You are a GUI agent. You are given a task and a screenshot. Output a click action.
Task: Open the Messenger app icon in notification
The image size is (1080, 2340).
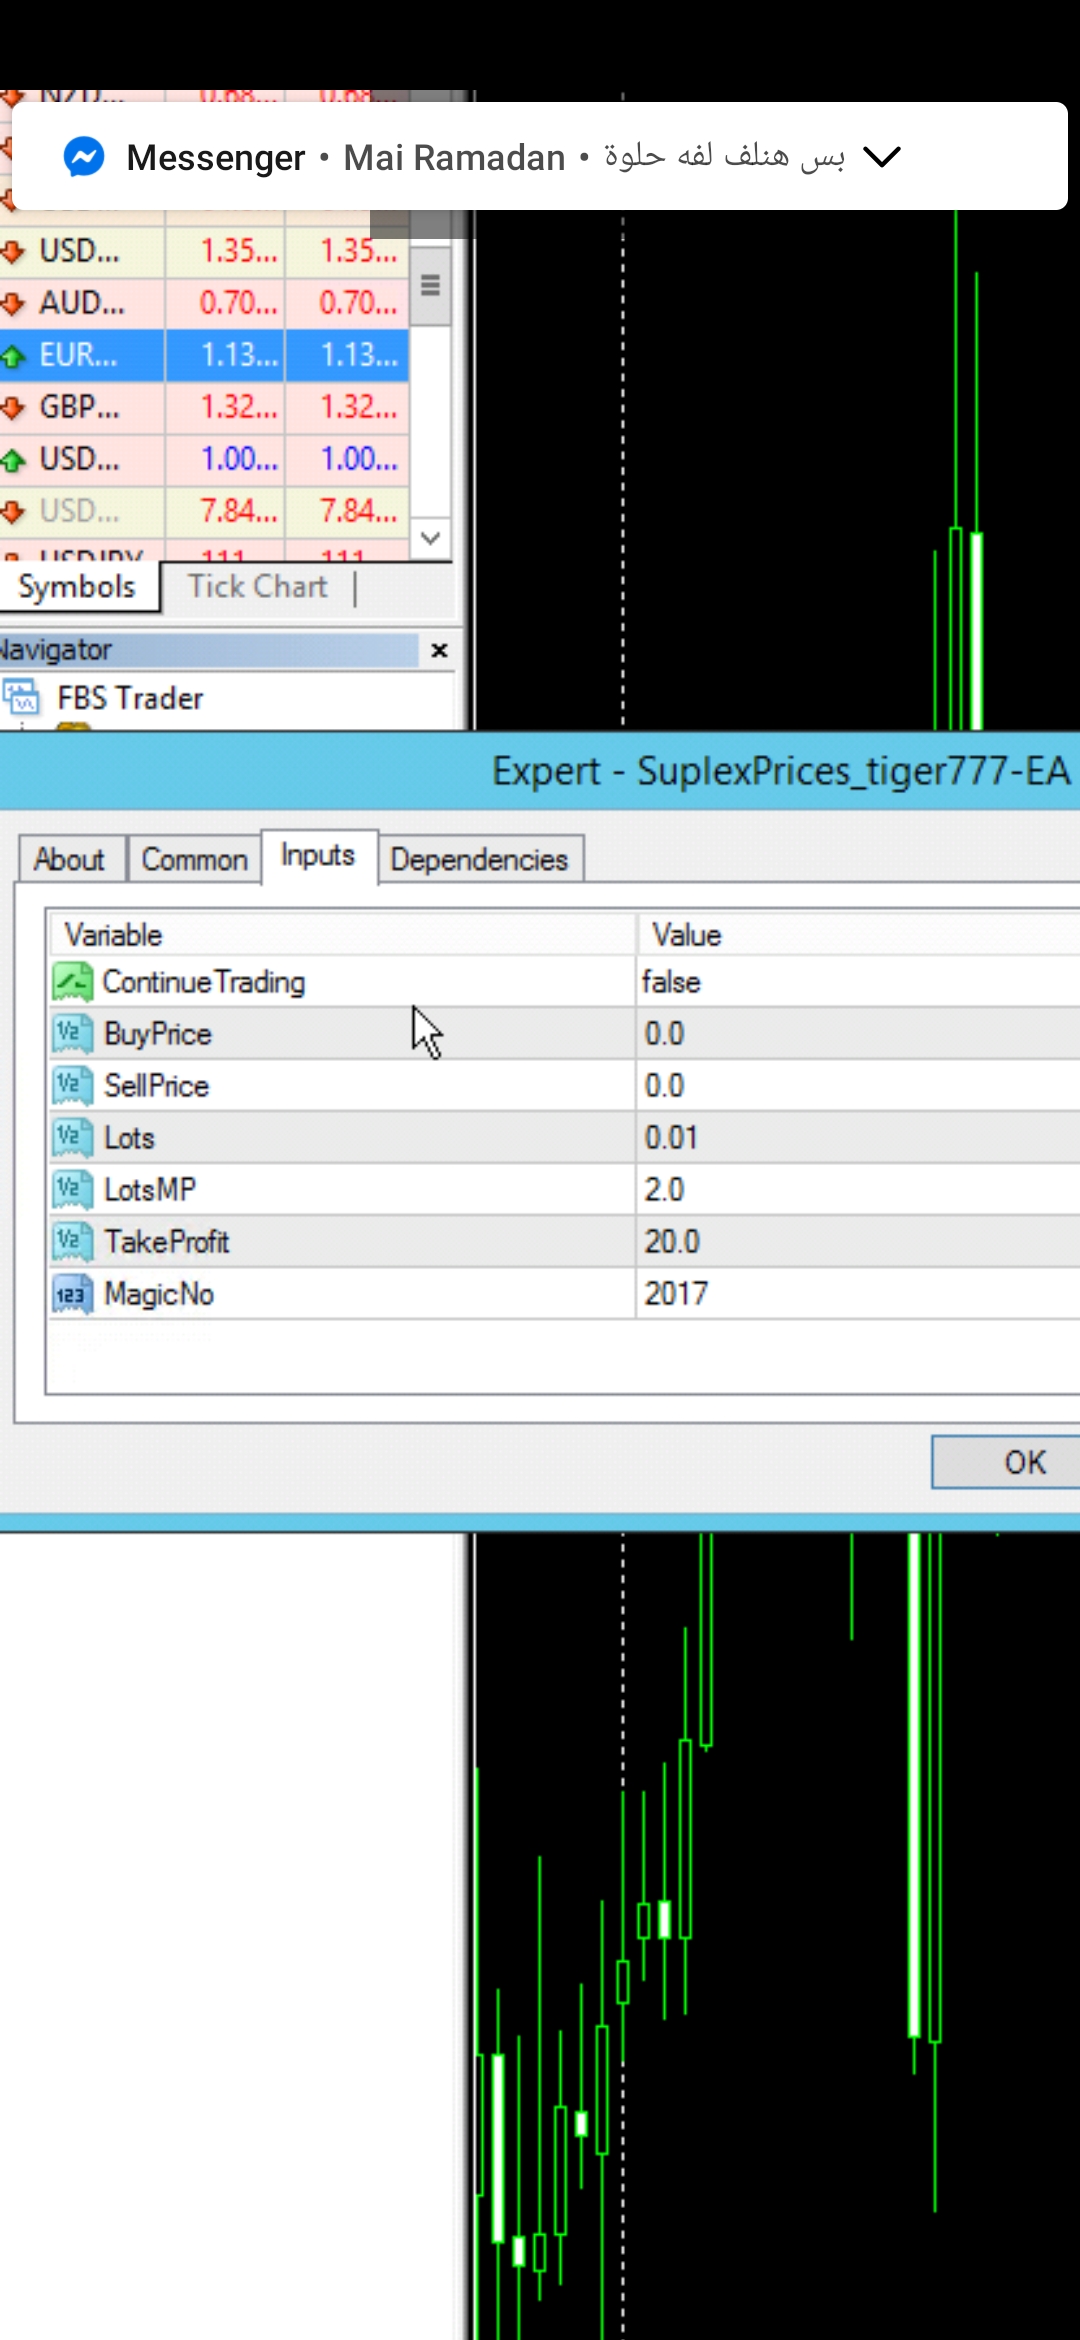click(x=84, y=157)
